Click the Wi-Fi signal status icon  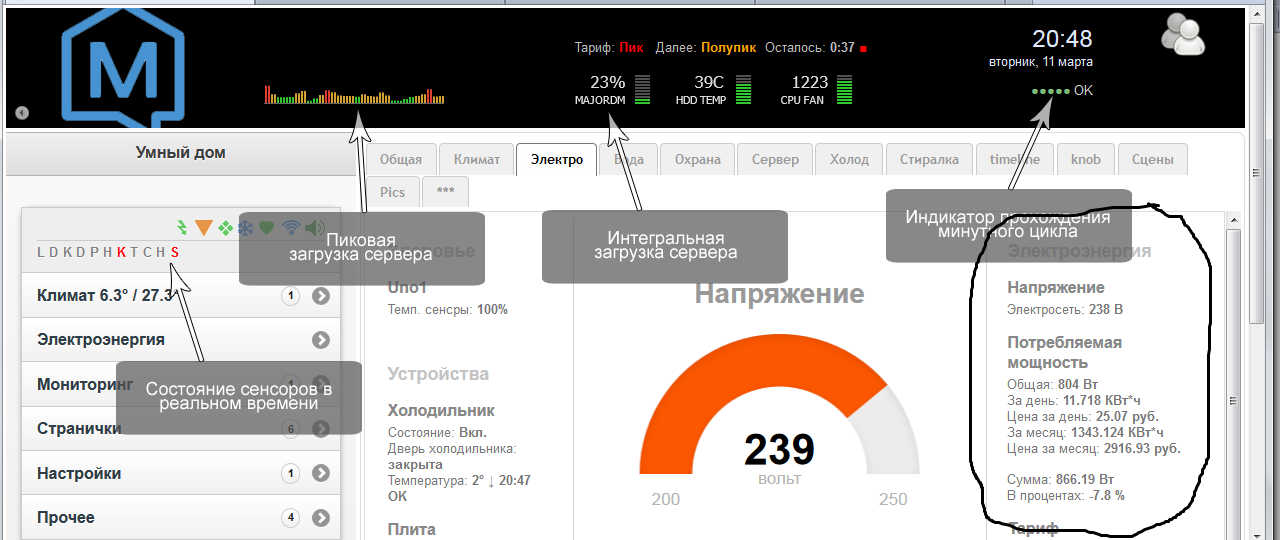[x=292, y=228]
